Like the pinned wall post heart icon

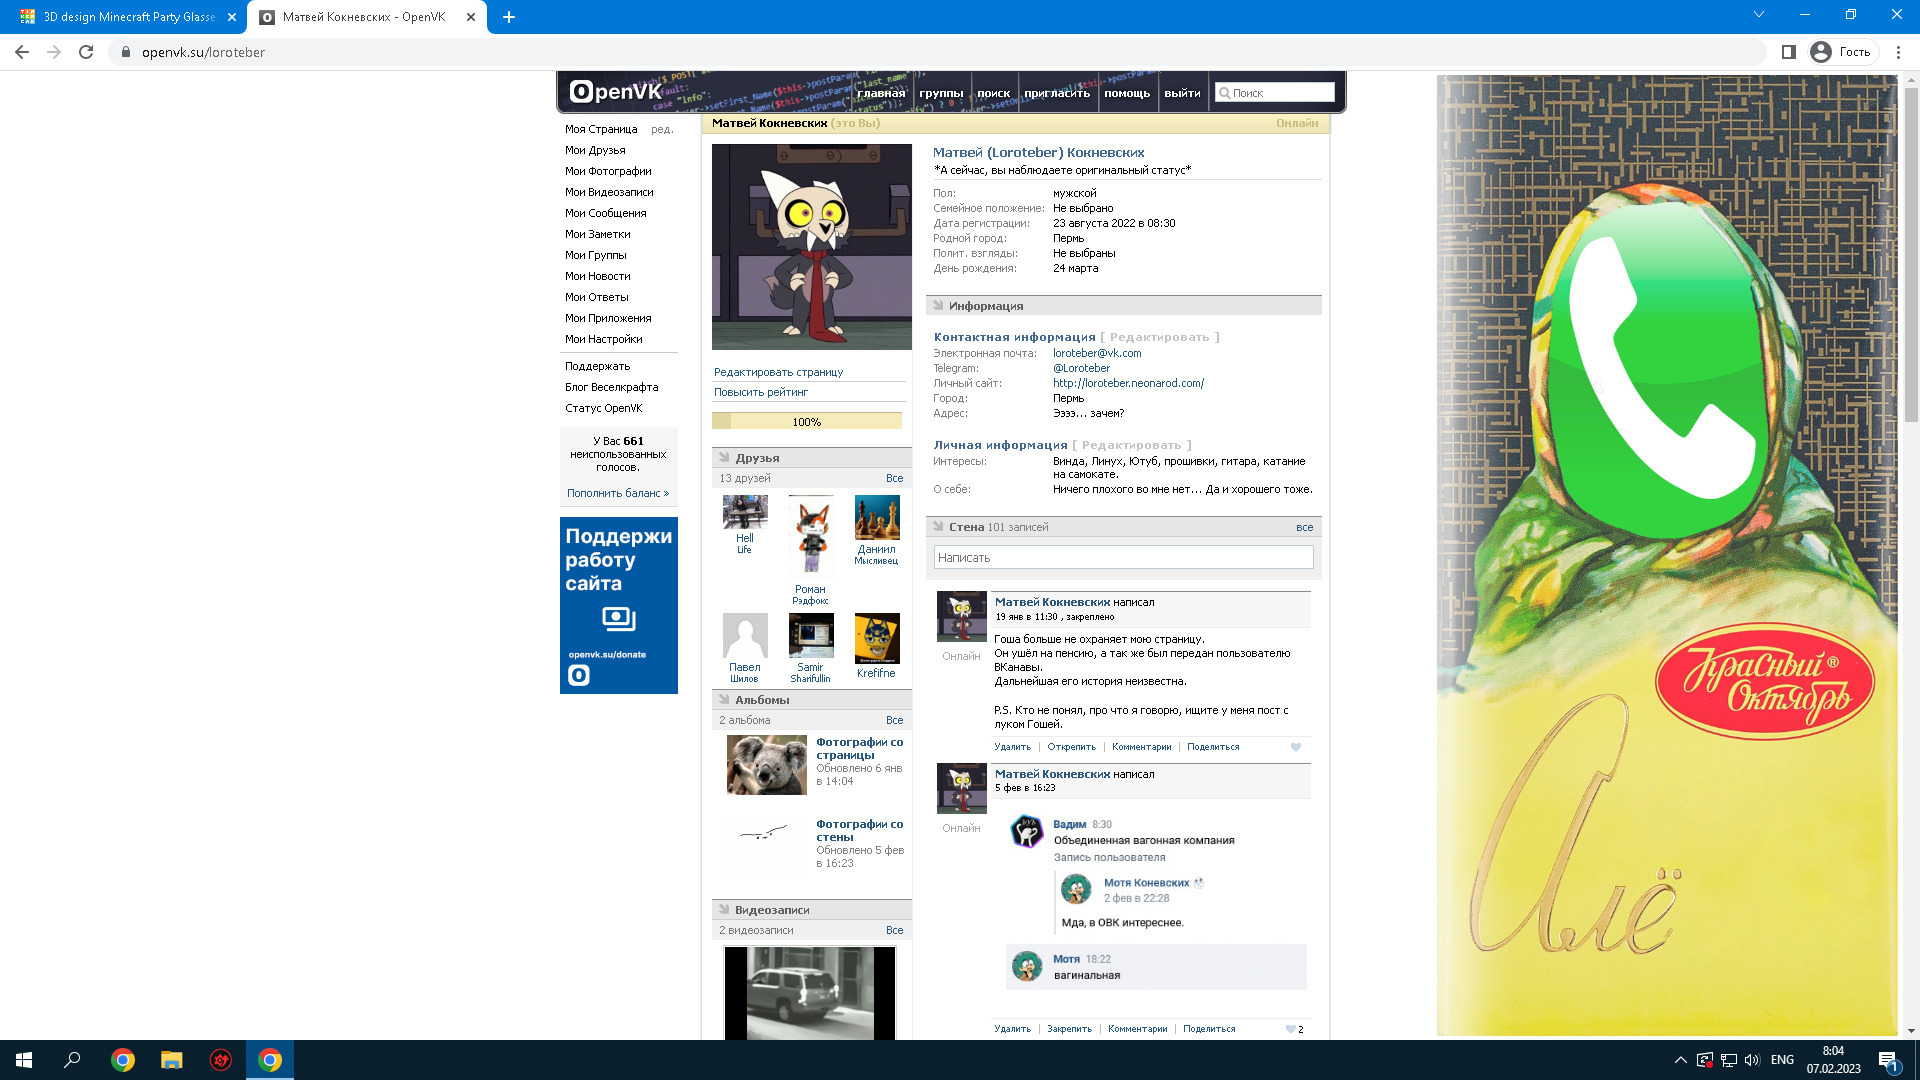(1296, 747)
